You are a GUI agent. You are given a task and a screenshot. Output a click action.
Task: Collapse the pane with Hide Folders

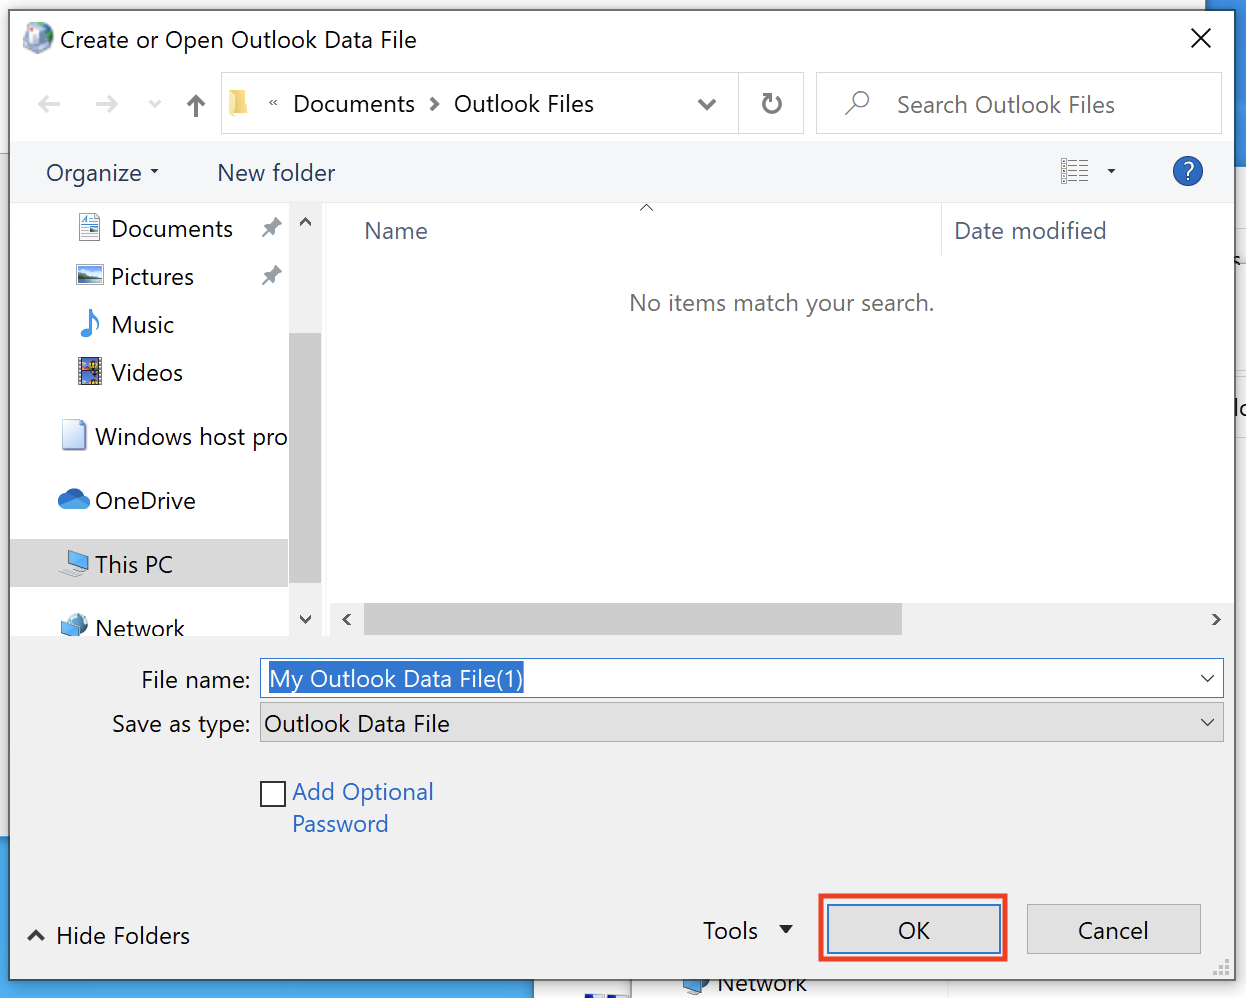coord(108,936)
